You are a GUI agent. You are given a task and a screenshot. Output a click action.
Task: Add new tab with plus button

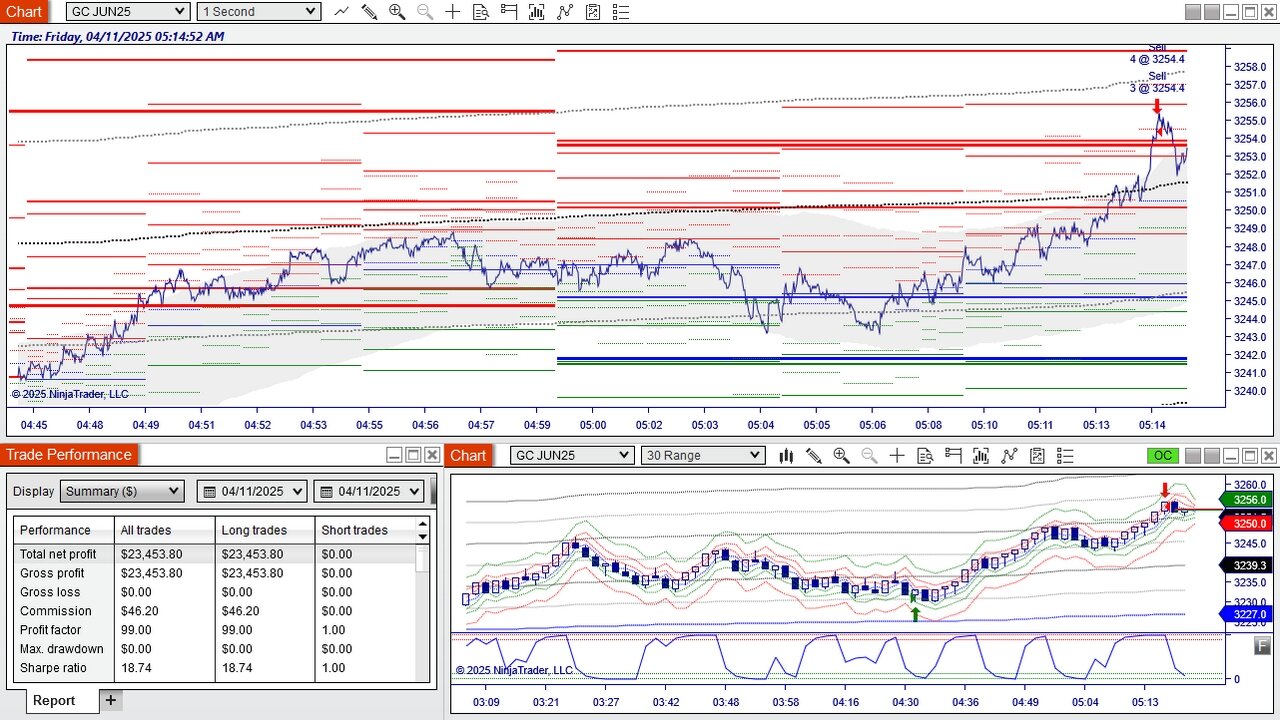coord(111,700)
